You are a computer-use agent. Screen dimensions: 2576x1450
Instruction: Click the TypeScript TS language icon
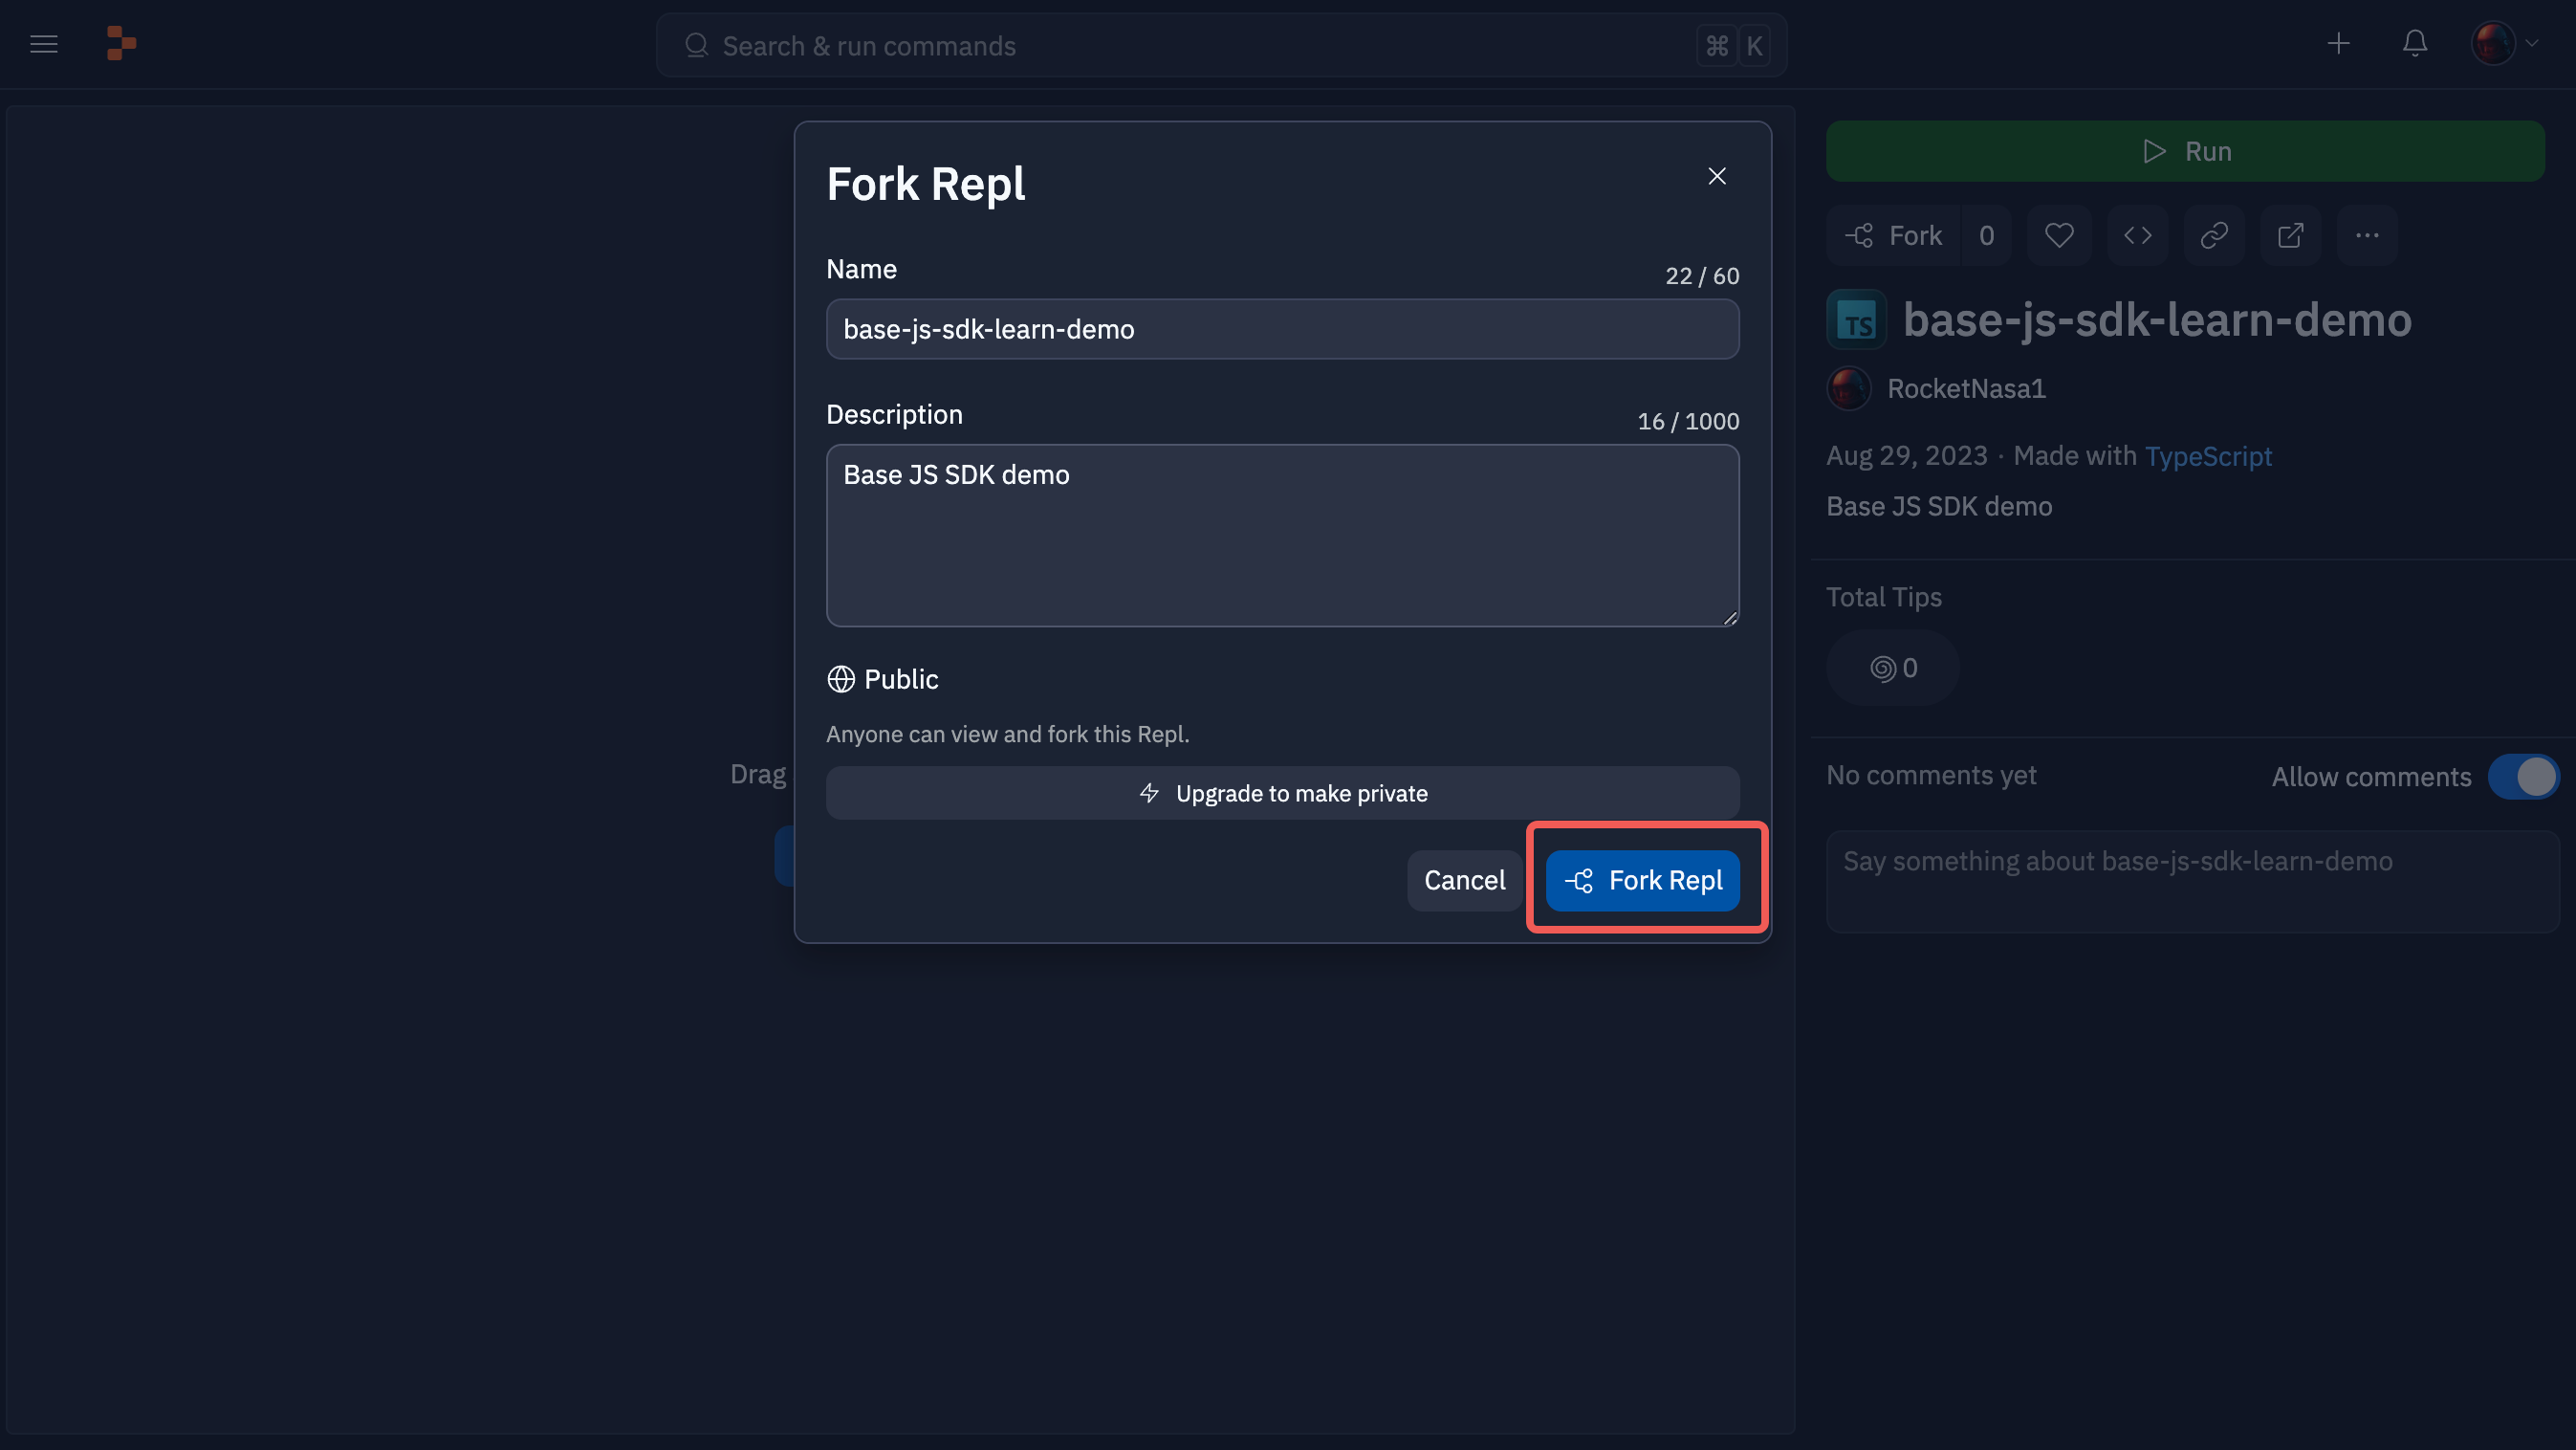1857,320
